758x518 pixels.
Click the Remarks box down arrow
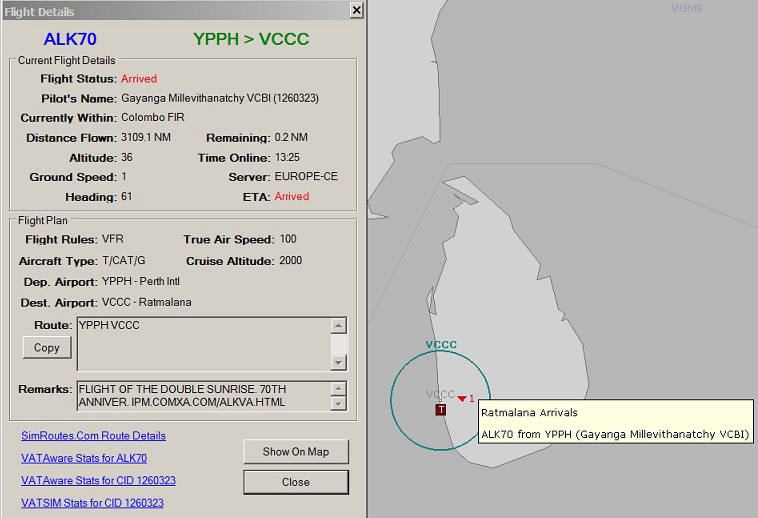point(339,403)
